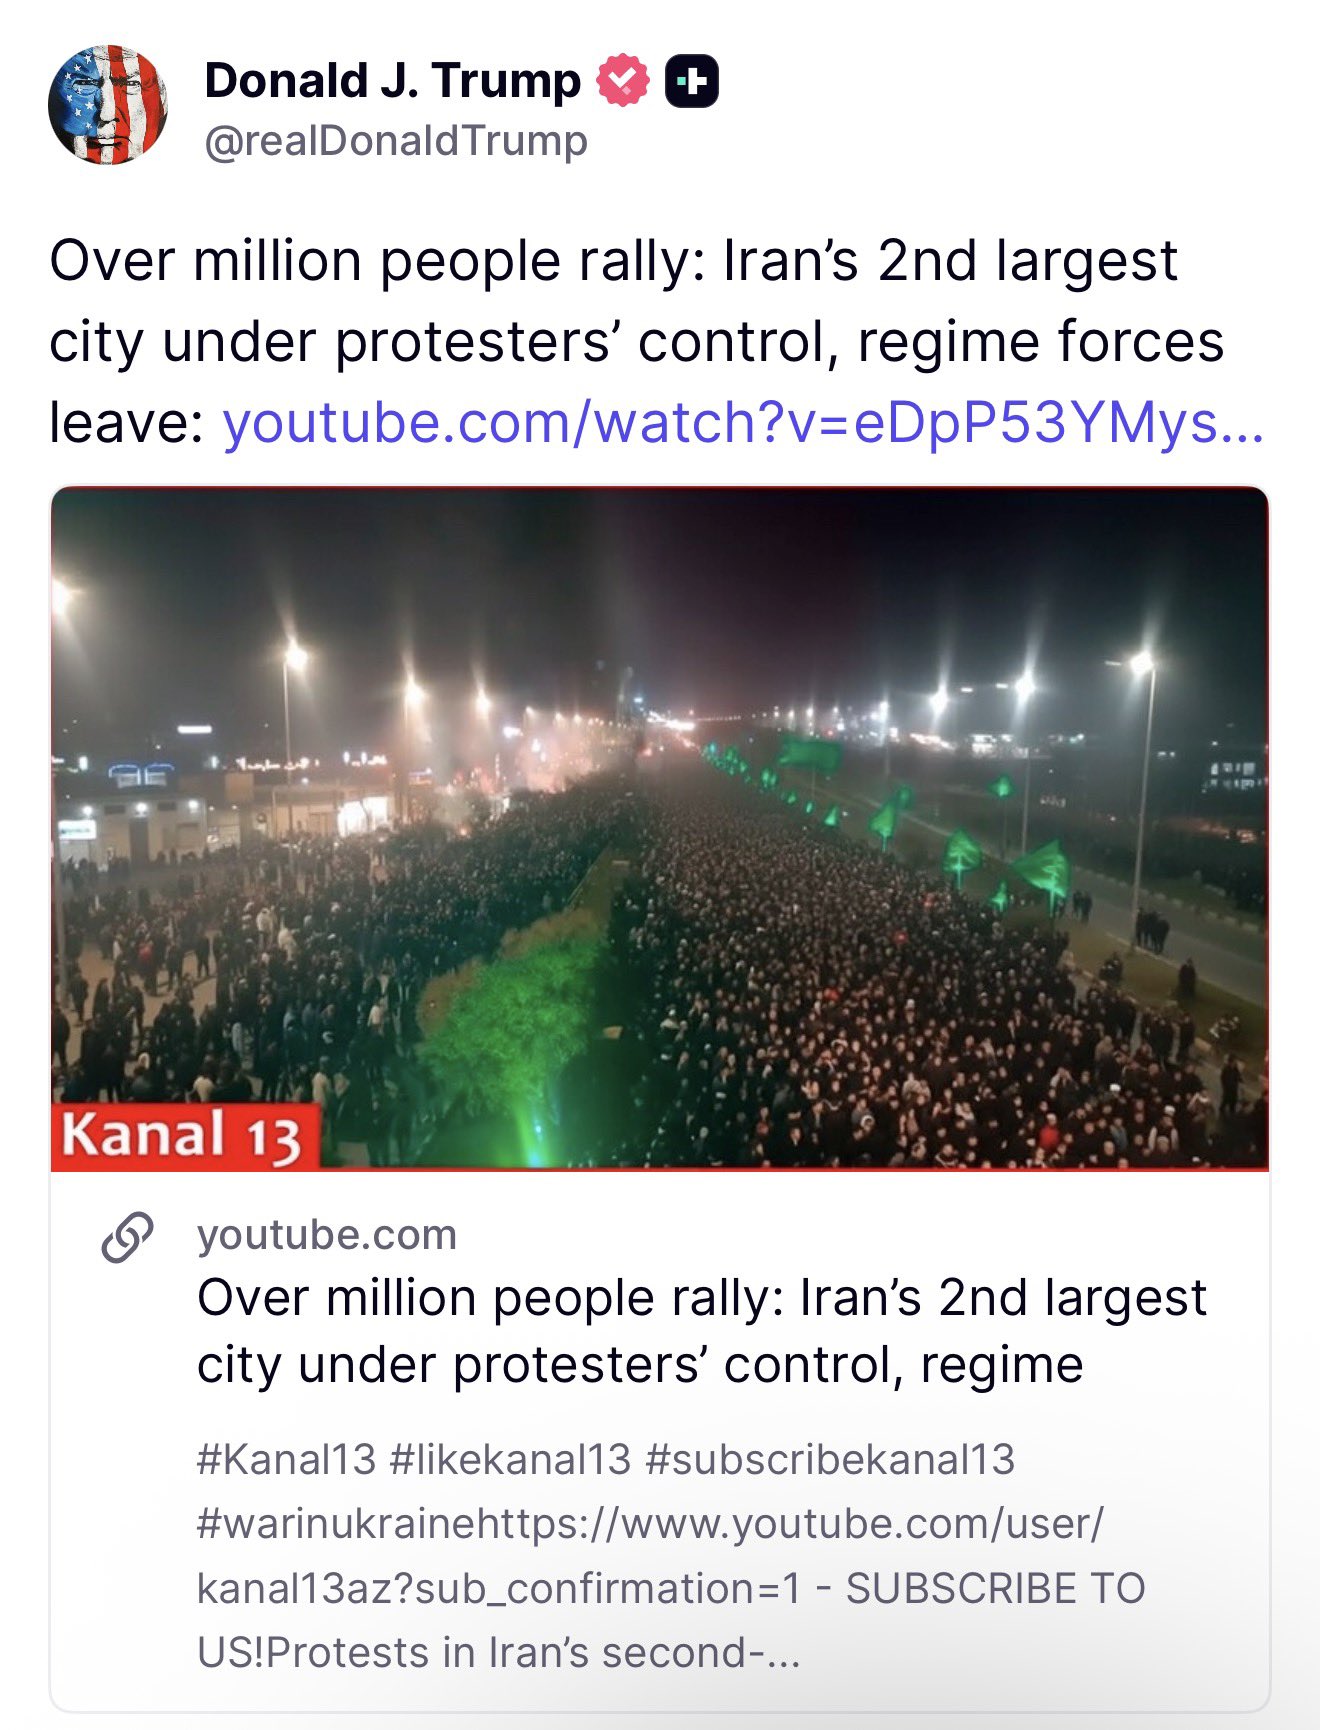Click the black plus badge icon
Image resolution: width=1320 pixels, height=1730 pixels.
tap(692, 81)
